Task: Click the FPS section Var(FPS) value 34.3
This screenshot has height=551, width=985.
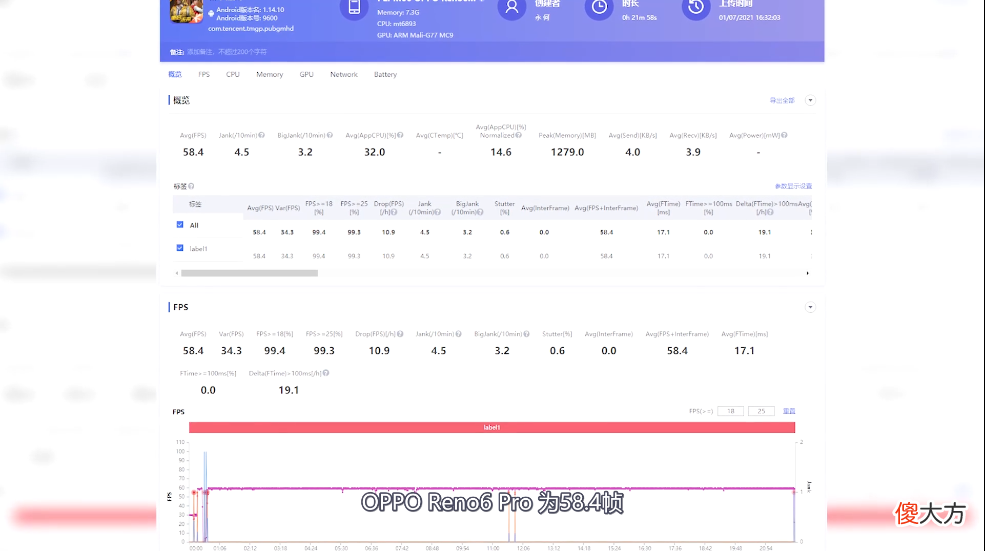Action: pos(231,351)
